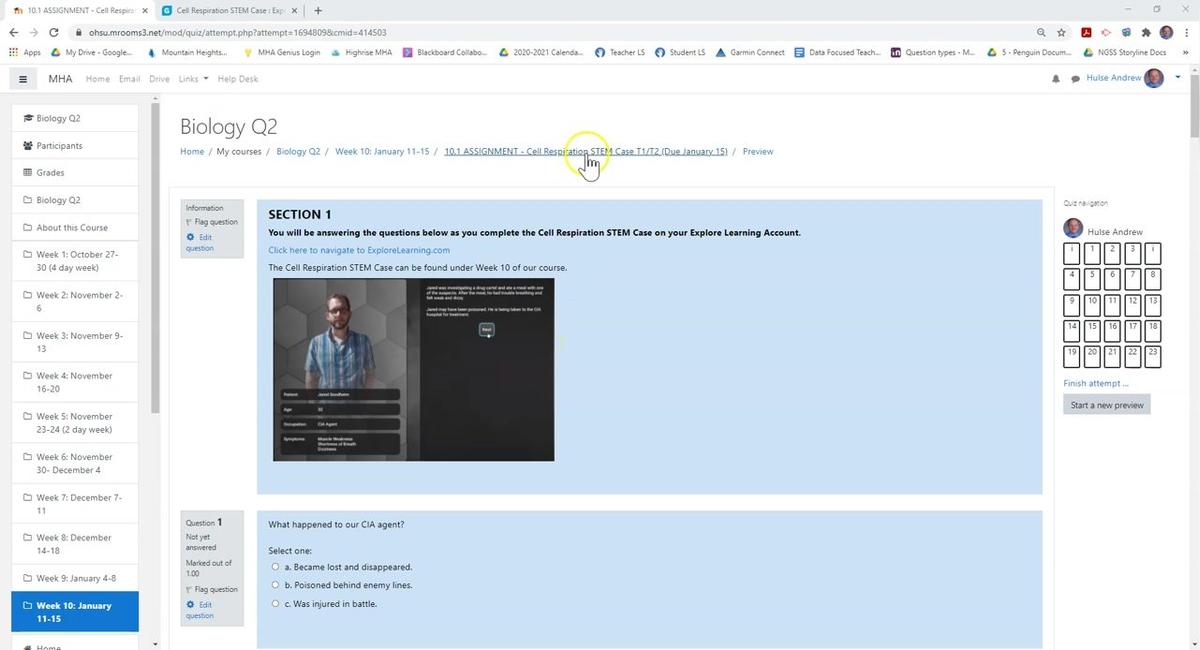The image size is (1200, 650).
Task: Flag Question 1
Action: click(212, 589)
